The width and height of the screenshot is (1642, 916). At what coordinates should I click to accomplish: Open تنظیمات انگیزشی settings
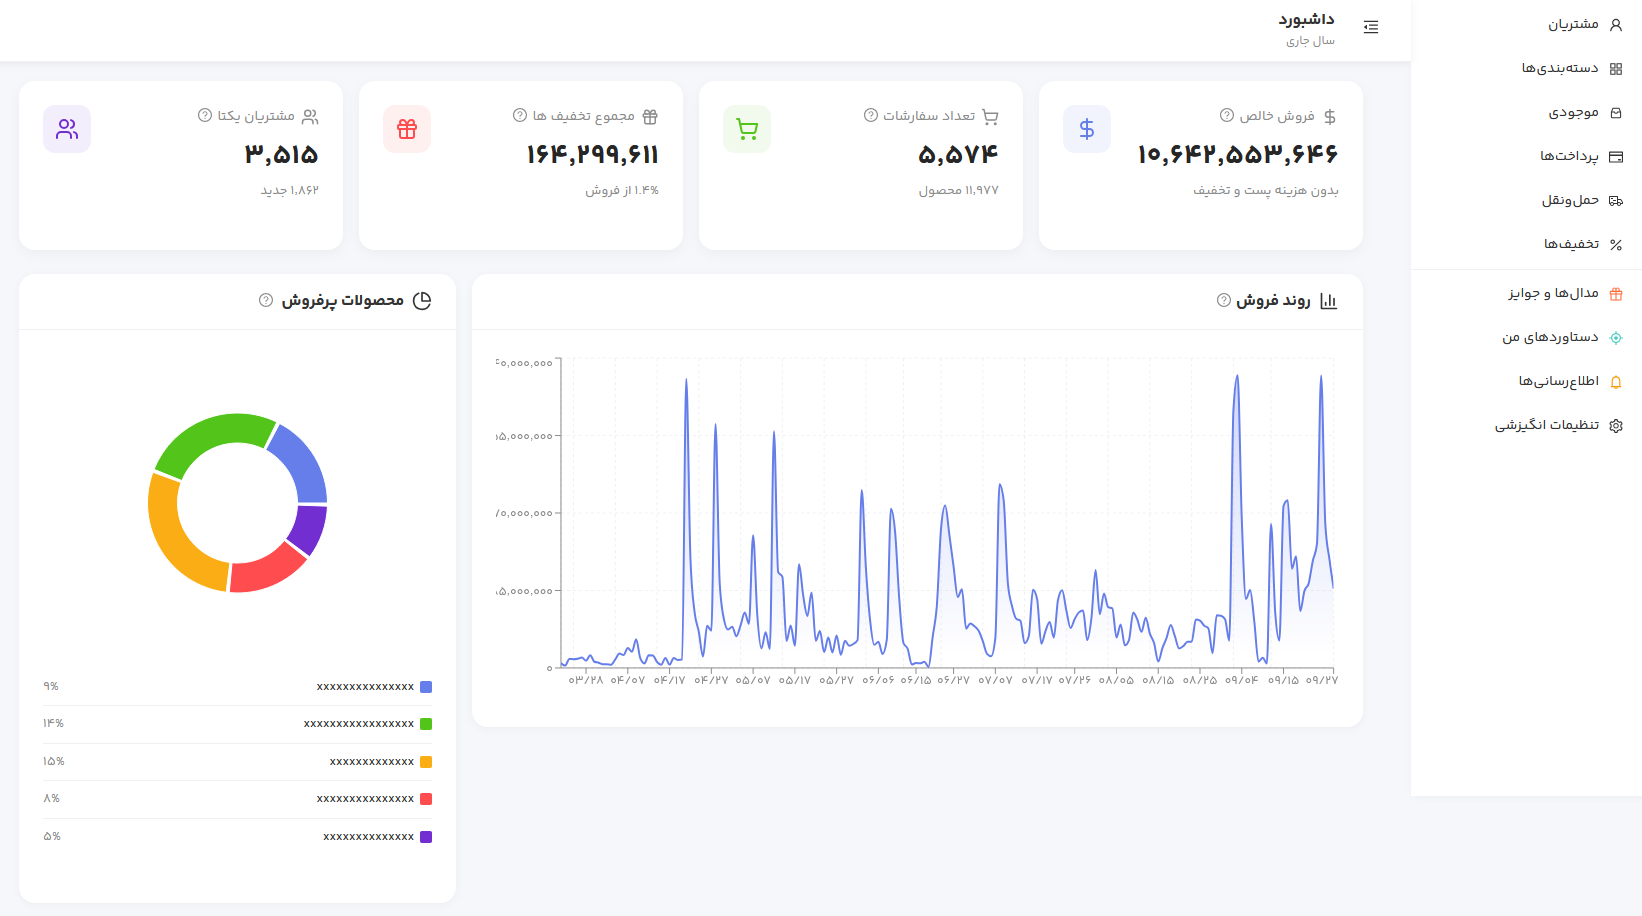pos(1547,425)
